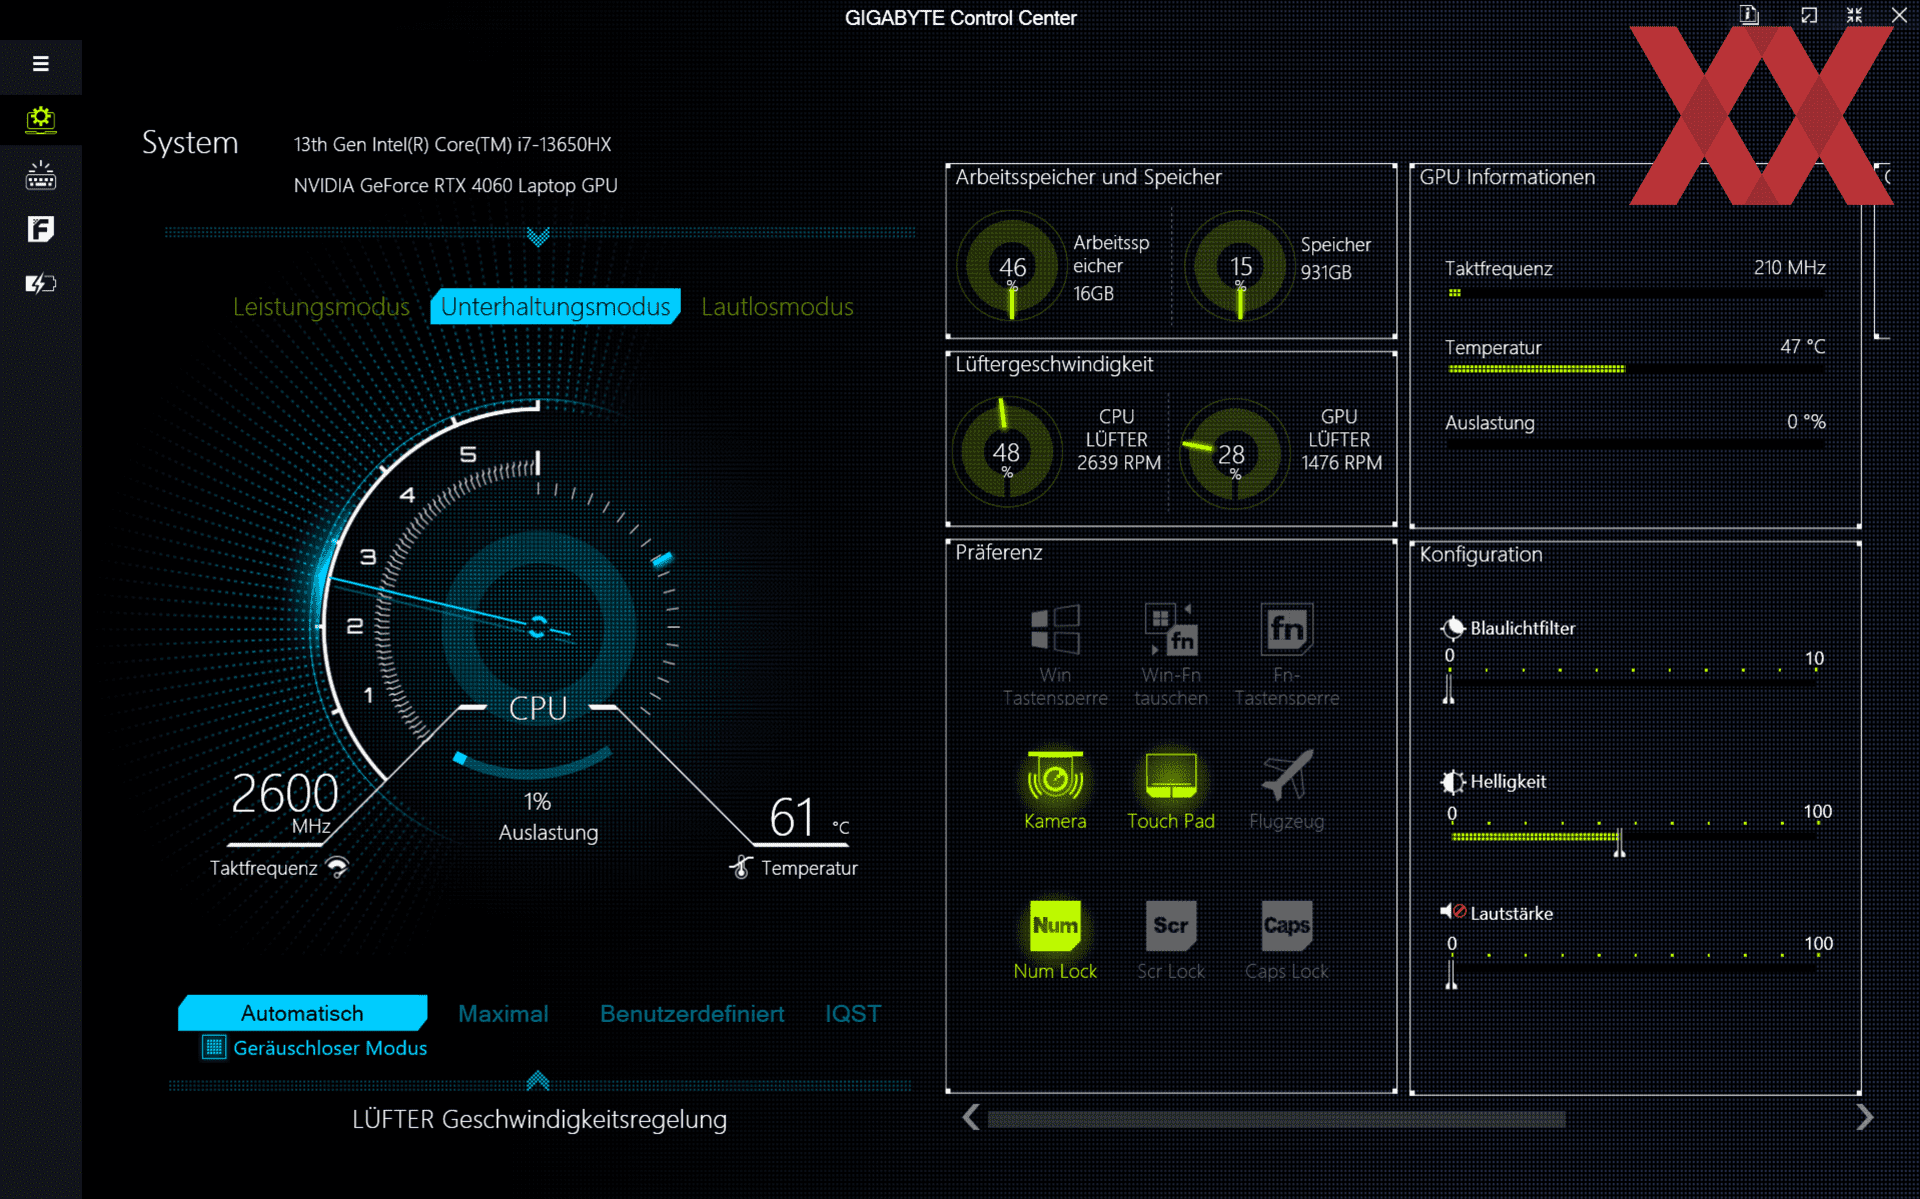Image resolution: width=1920 pixels, height=1199 pixels.
Task: Click the restore window icon in title bar
Action: 1809,15
